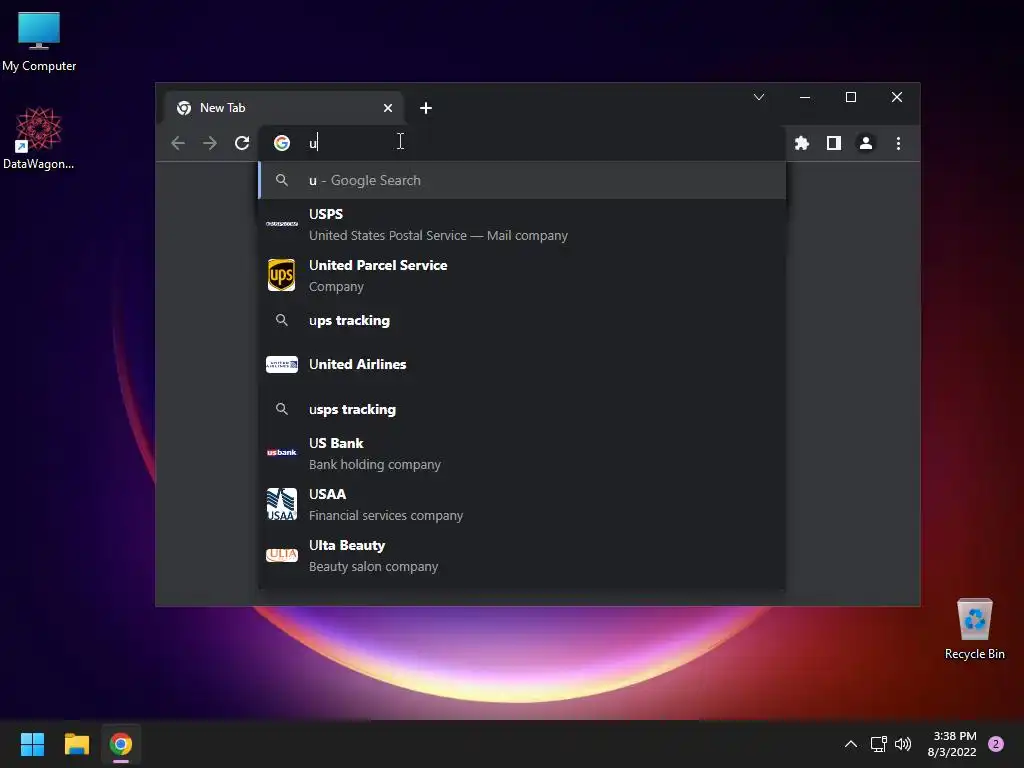The height and width of the screenshot is (768, 1024).
Task: Open volume speaker tray icon
Action: (x=903, y=744)
